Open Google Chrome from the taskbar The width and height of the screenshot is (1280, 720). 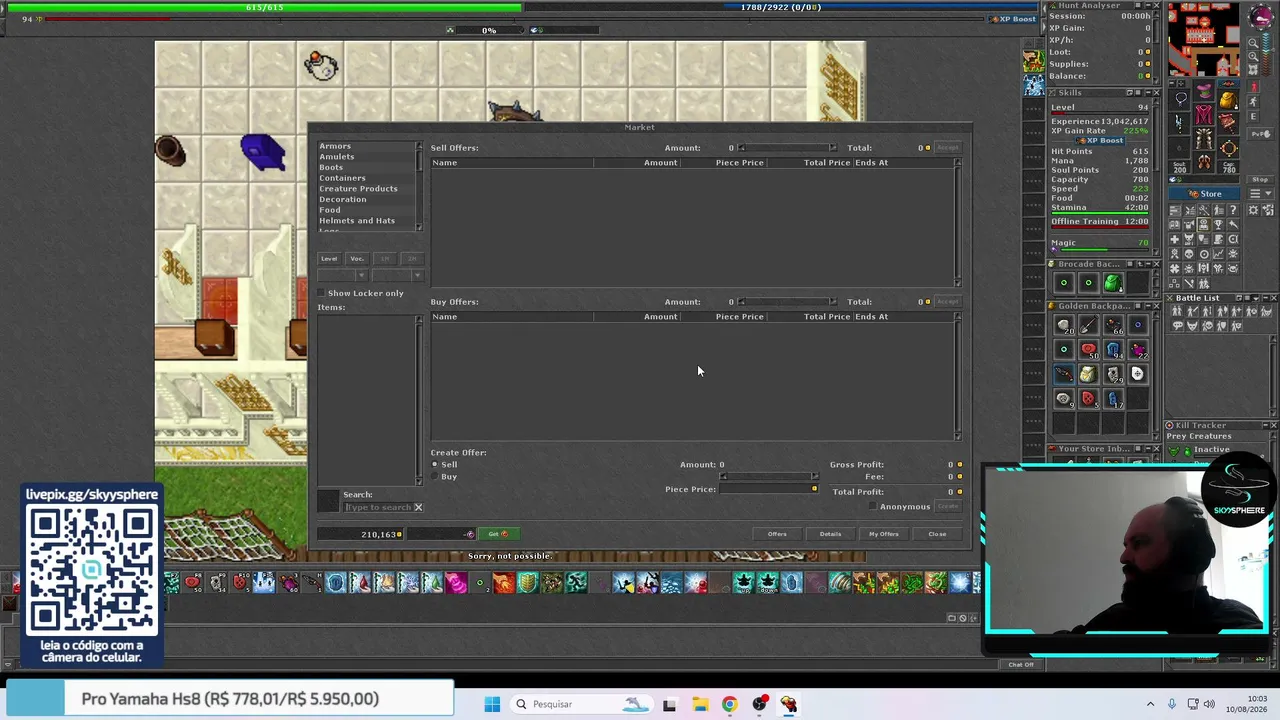click(729, 704)
